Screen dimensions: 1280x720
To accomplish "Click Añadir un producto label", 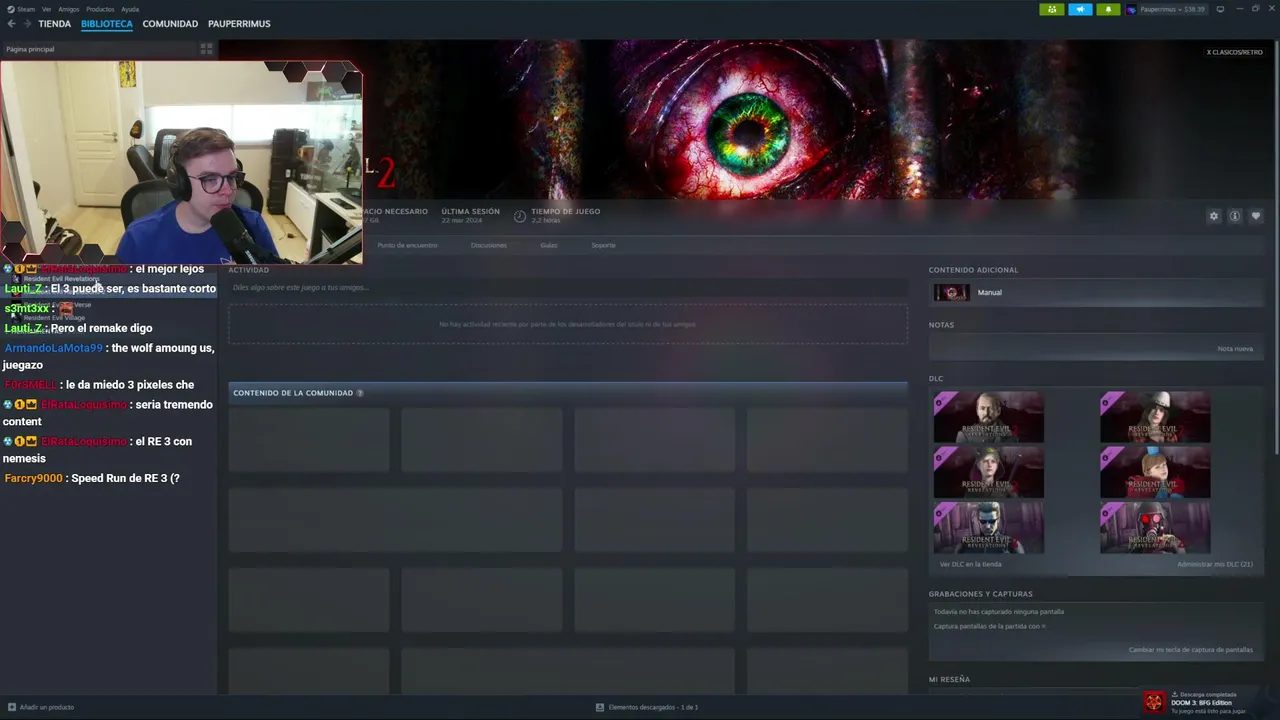I will click(x=47, y=707).
